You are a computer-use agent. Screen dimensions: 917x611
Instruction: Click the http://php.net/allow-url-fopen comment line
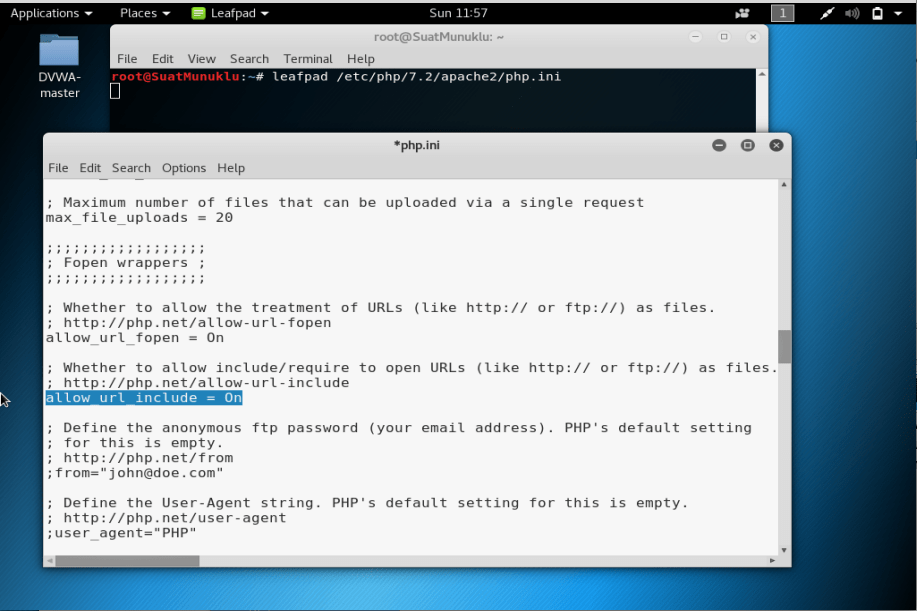coord(188,323)
